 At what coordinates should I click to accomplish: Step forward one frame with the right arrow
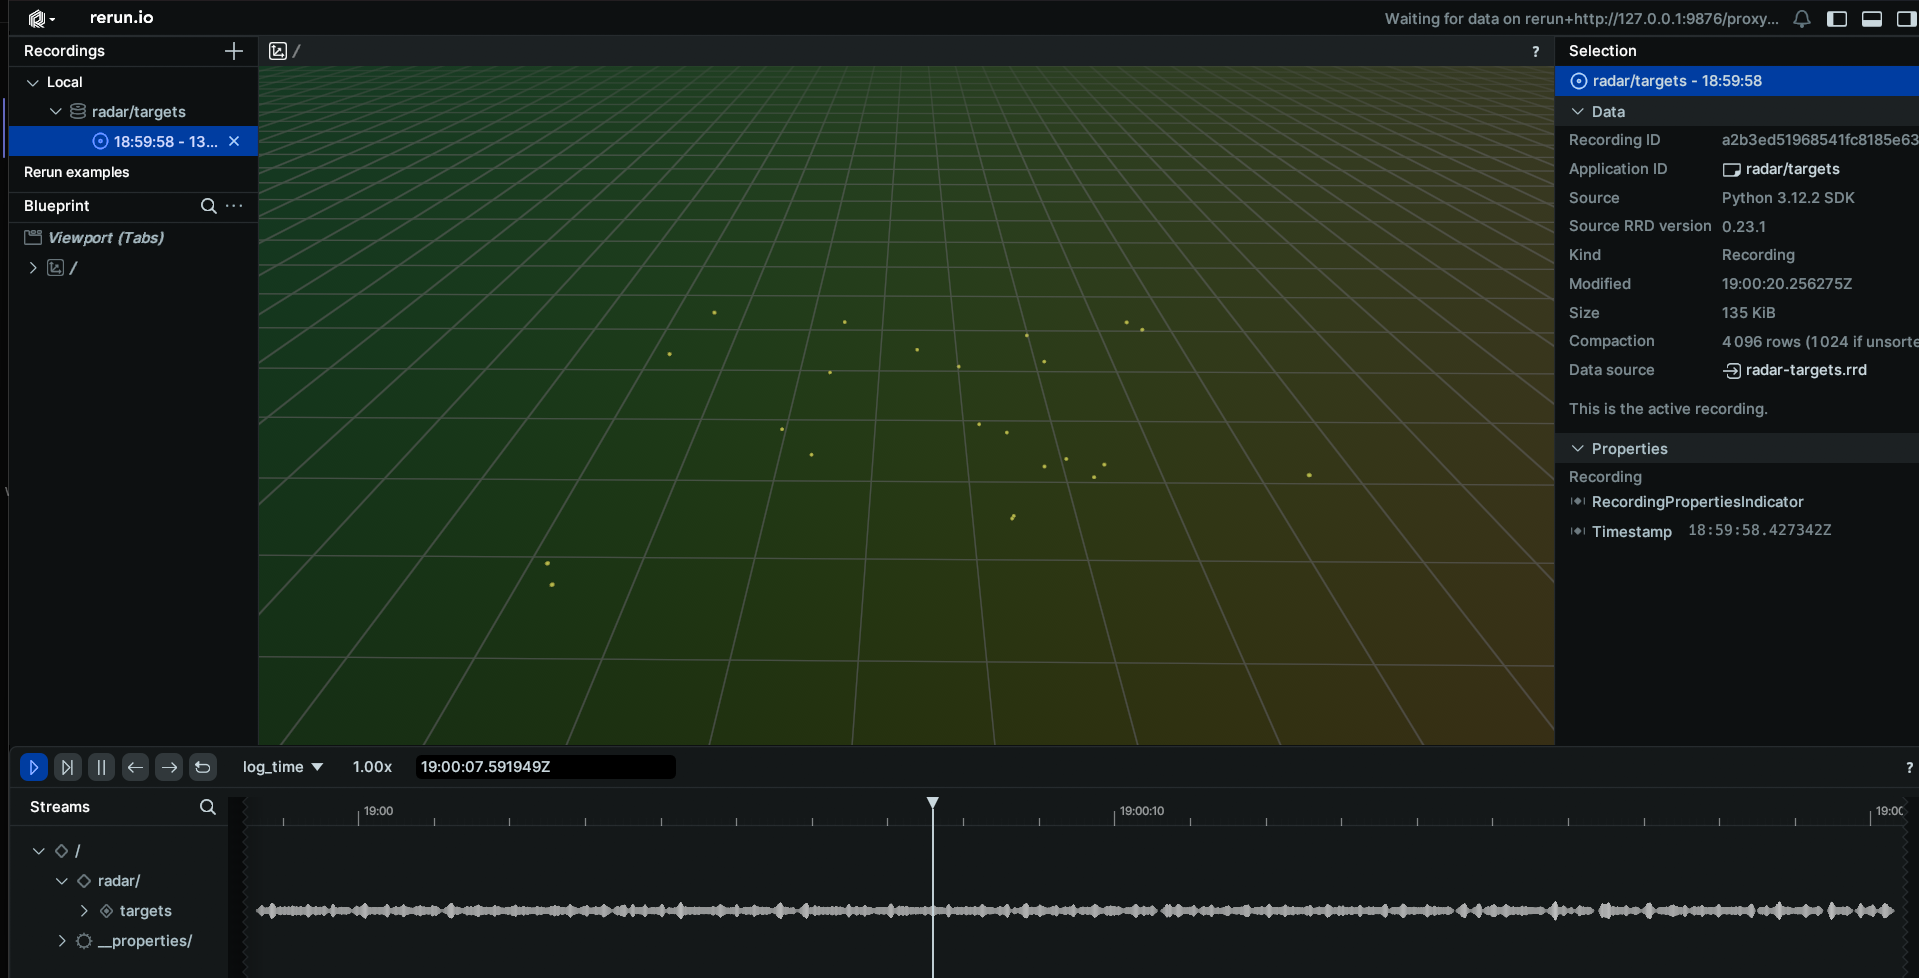(169, 767)
